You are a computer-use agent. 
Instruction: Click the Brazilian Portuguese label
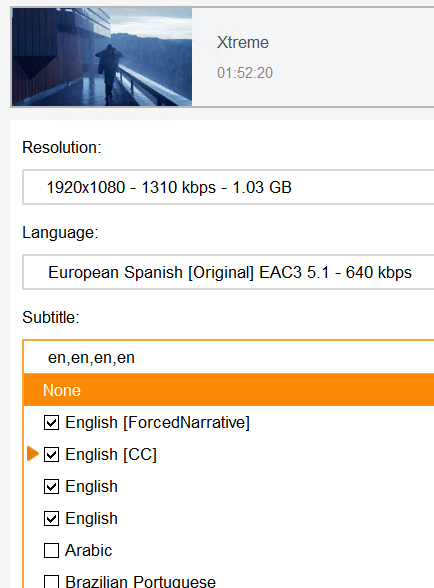[x=141, y=582]
